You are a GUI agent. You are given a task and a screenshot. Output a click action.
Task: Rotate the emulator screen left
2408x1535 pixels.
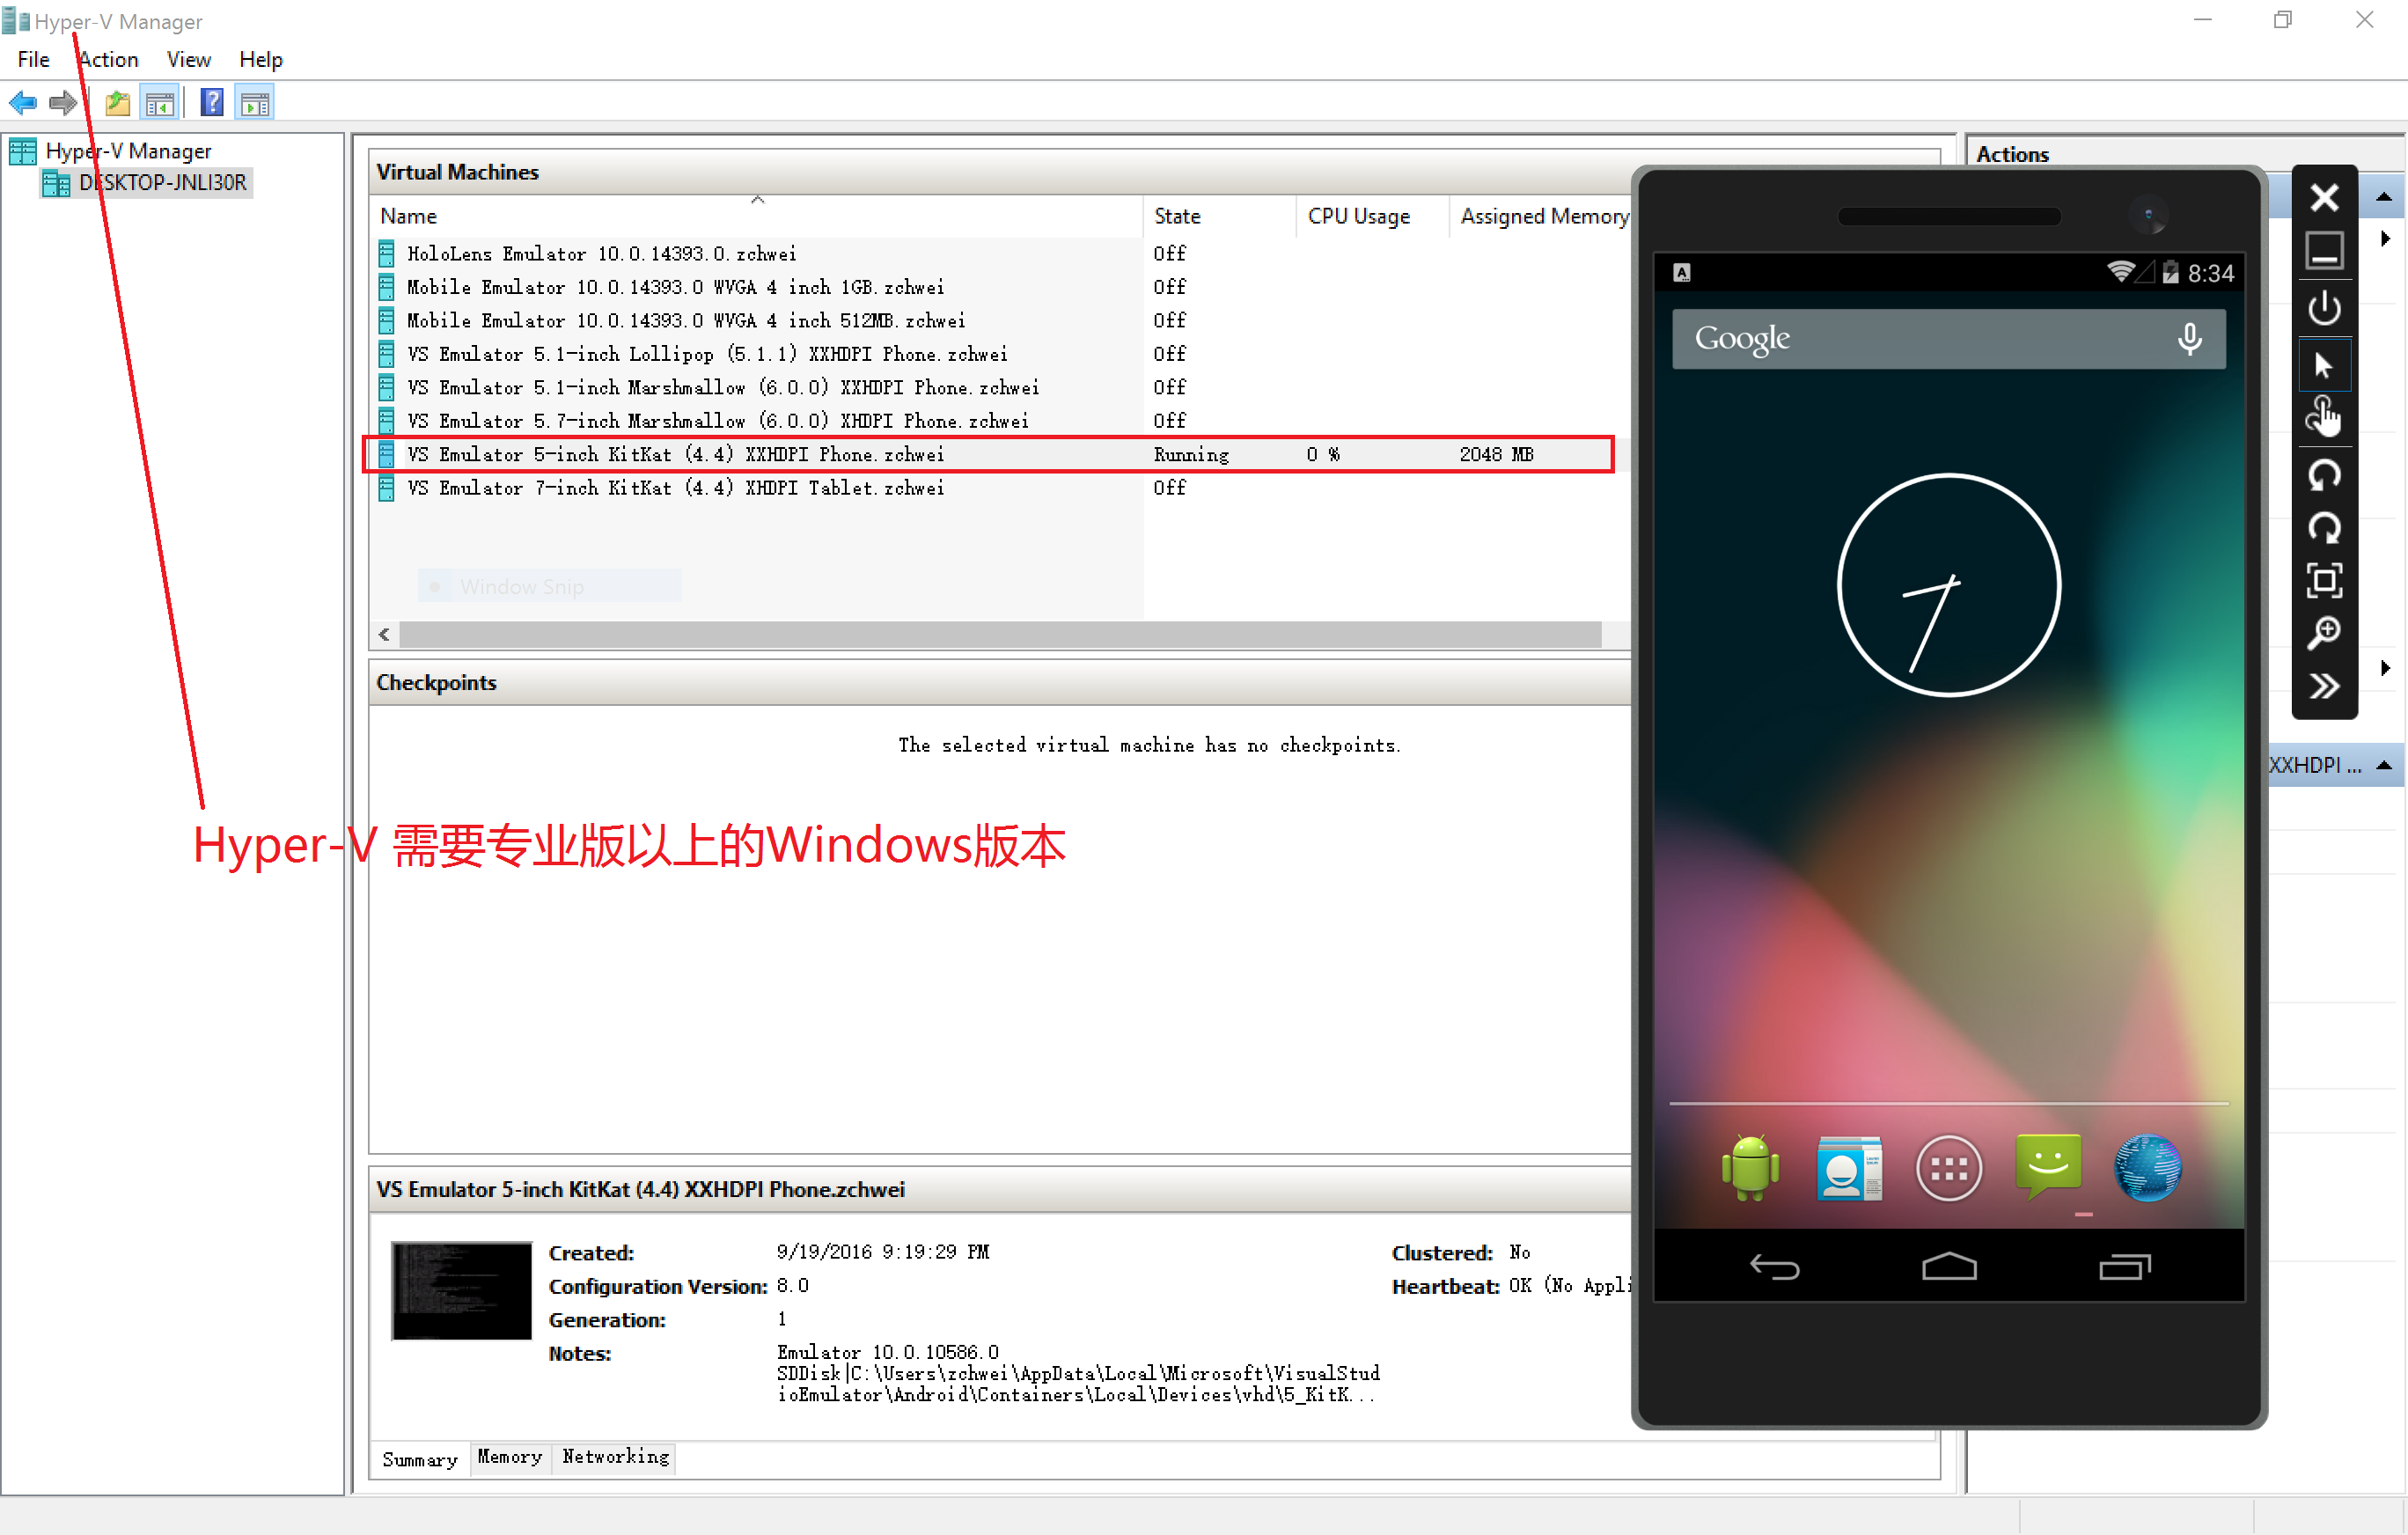pos(2325,474)
